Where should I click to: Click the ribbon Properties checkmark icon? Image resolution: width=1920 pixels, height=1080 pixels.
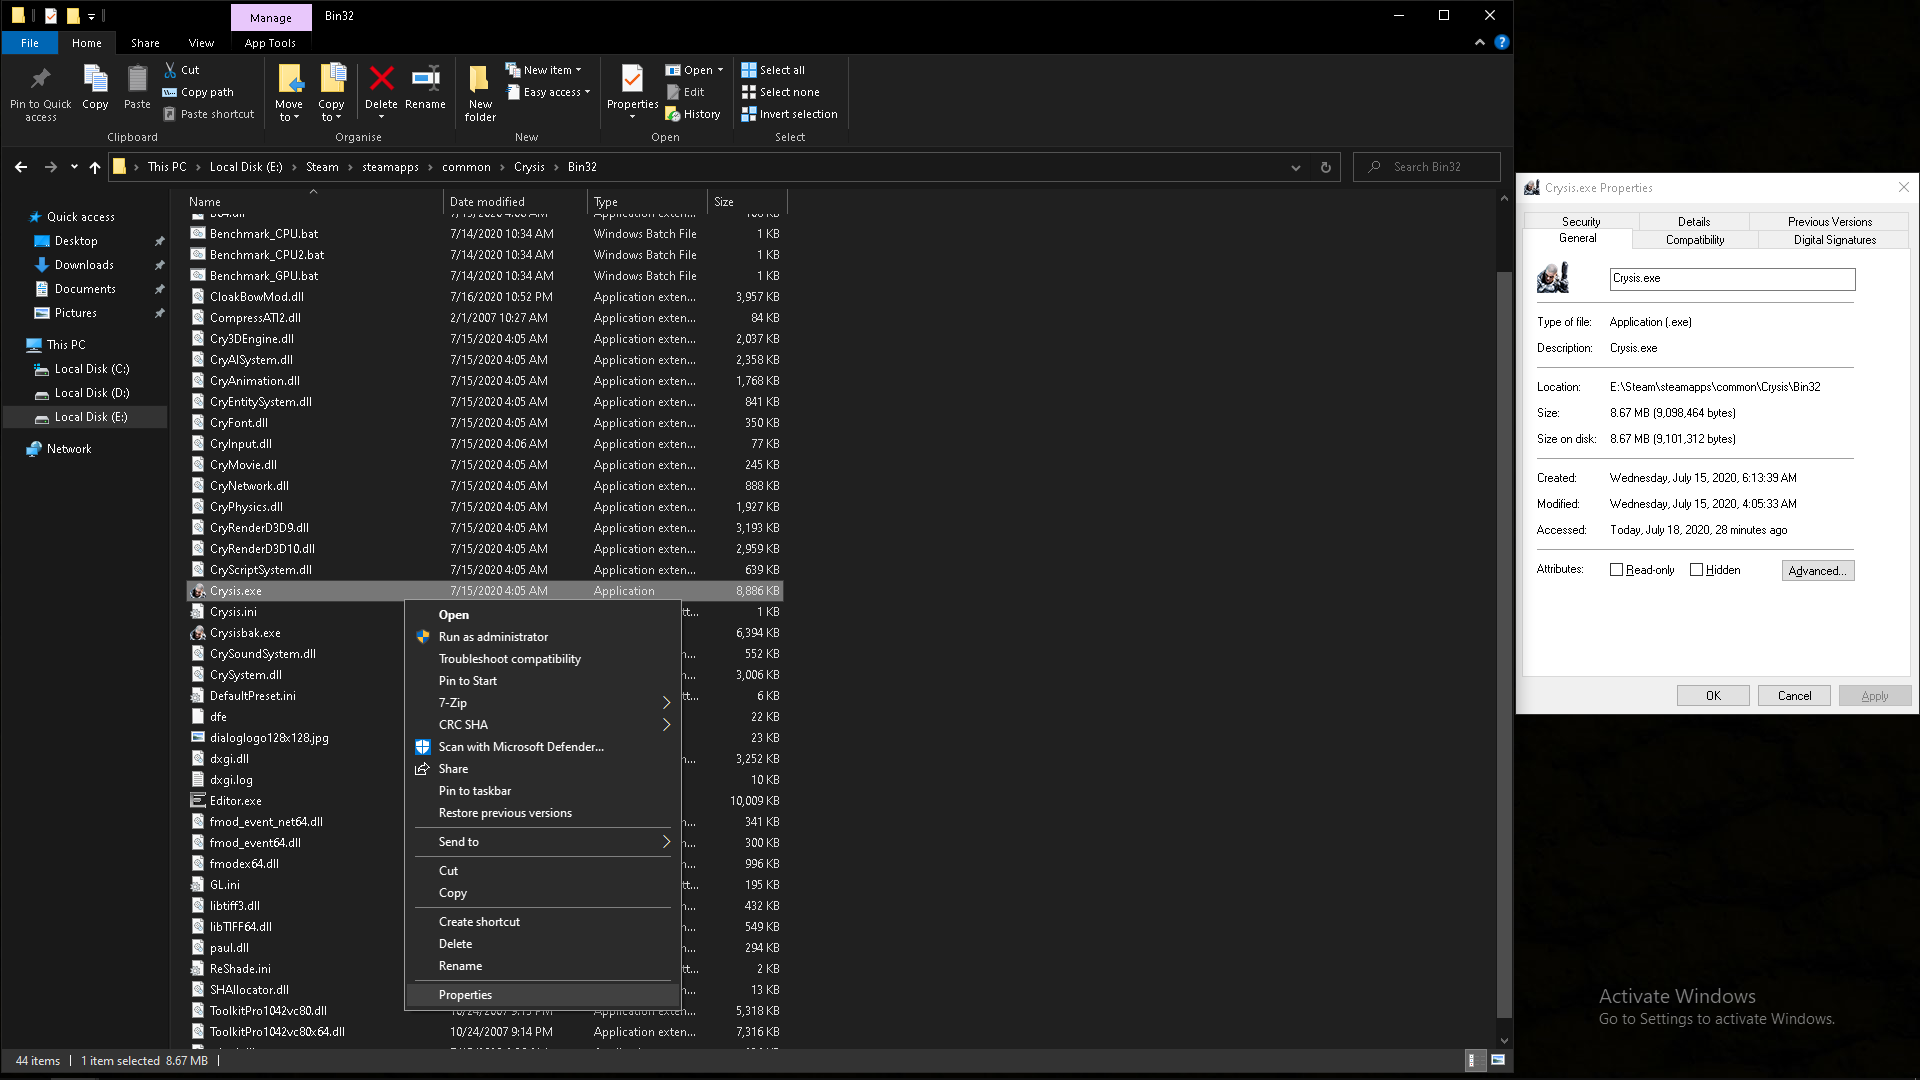point(632,79)
